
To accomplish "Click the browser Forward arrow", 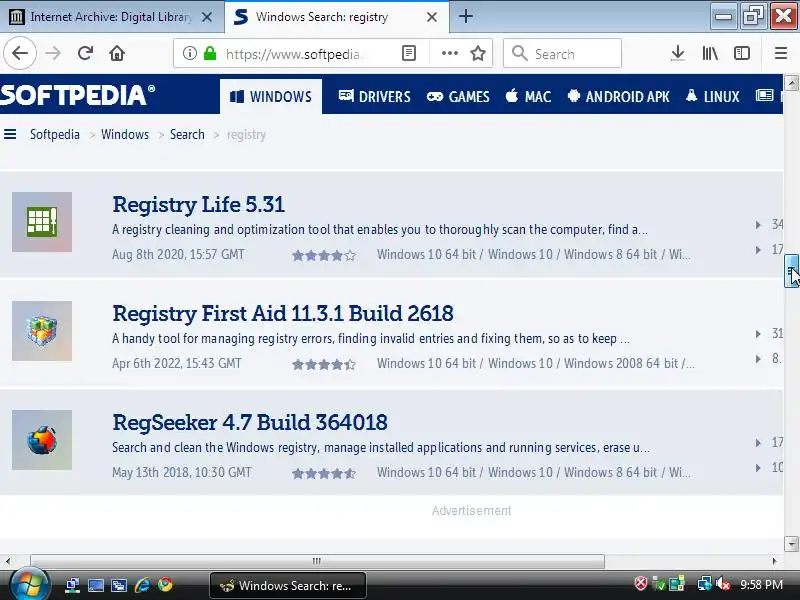I will (x=53, y=53).
